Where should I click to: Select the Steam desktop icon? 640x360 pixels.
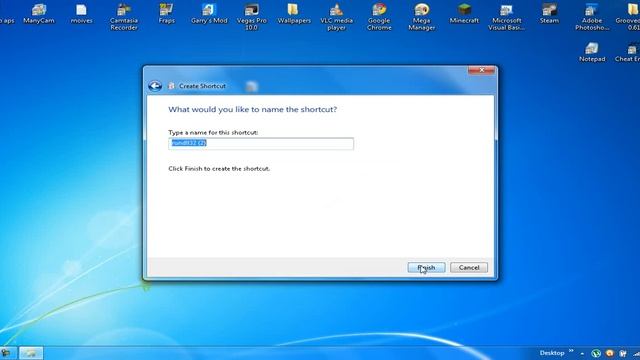tap(549, 13)
